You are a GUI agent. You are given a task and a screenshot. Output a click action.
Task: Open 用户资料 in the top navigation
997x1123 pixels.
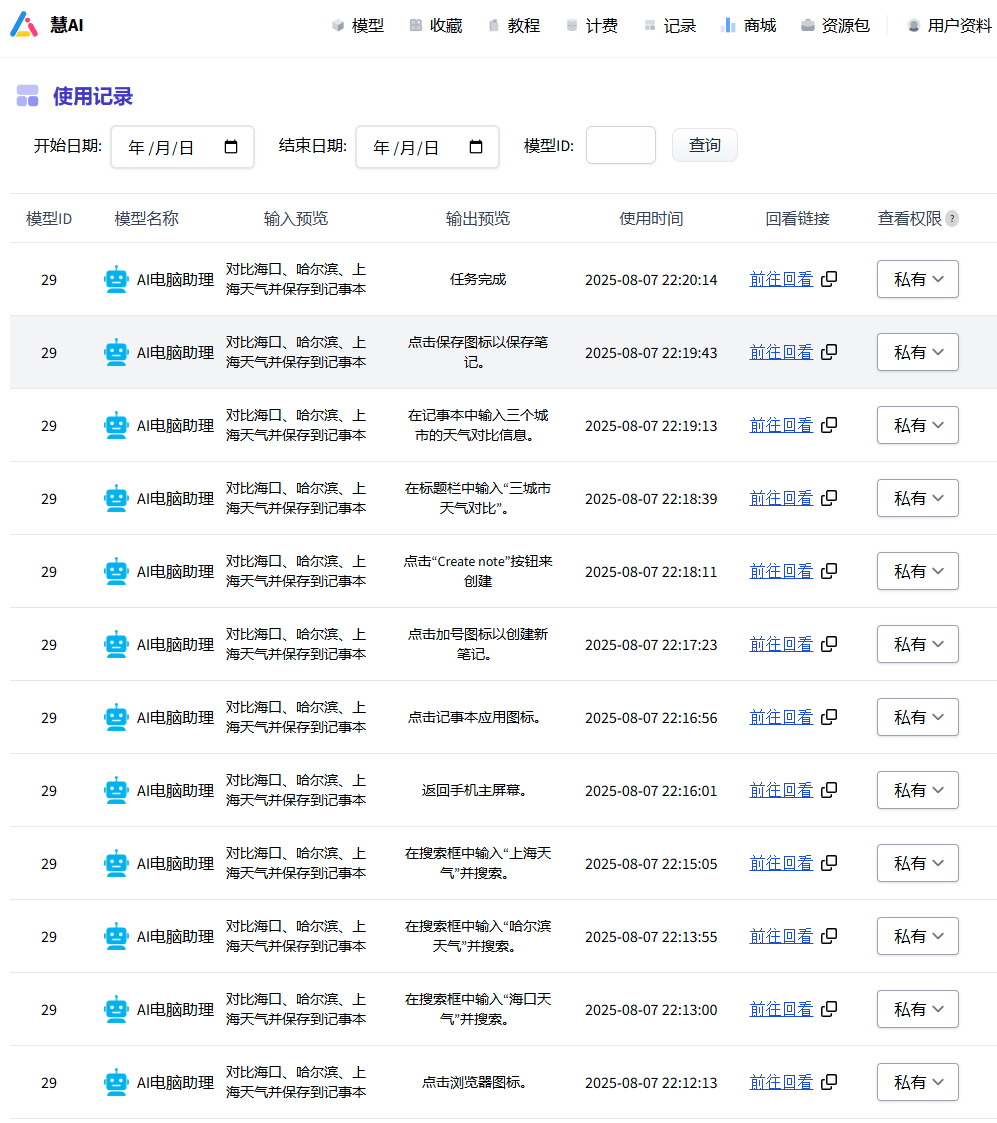click(x=948, y=26)
